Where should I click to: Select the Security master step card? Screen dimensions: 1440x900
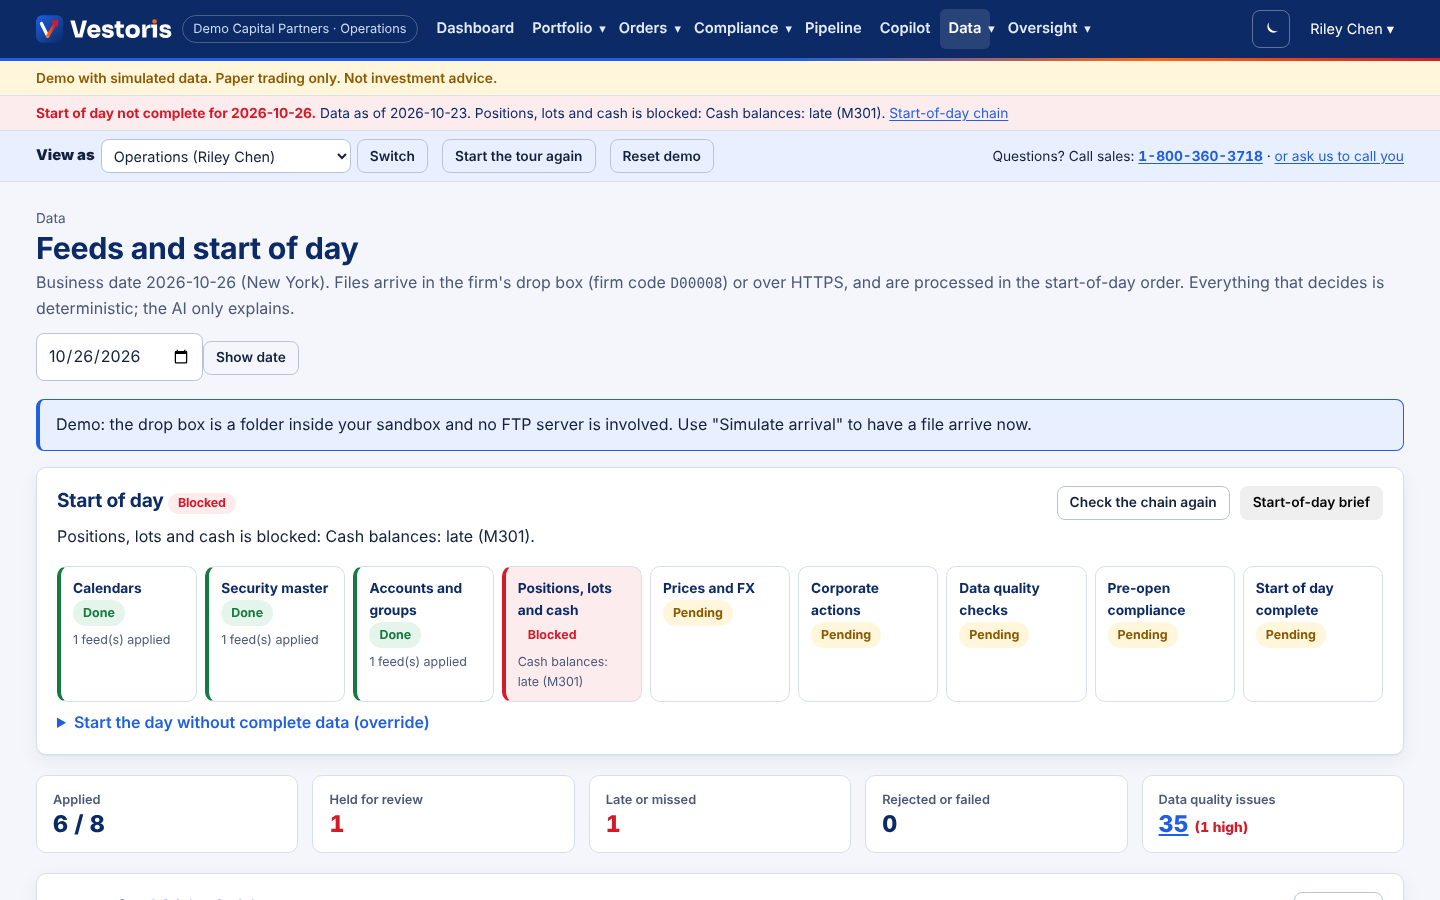(x=275, y=634)
